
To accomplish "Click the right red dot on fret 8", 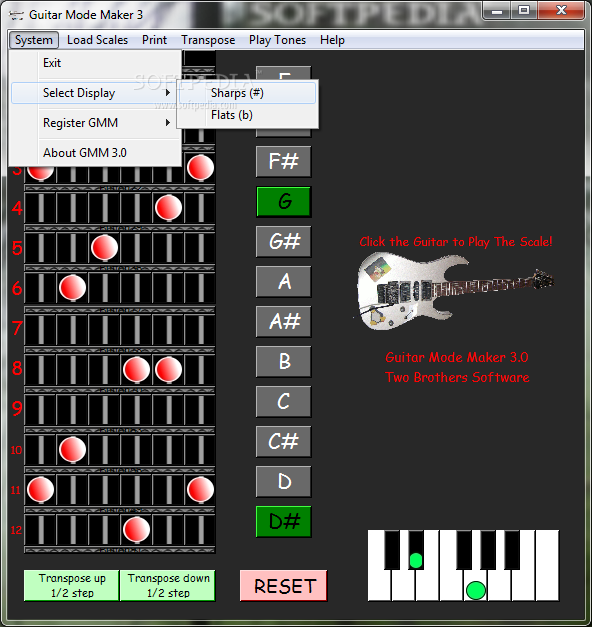I will point(168,369).
